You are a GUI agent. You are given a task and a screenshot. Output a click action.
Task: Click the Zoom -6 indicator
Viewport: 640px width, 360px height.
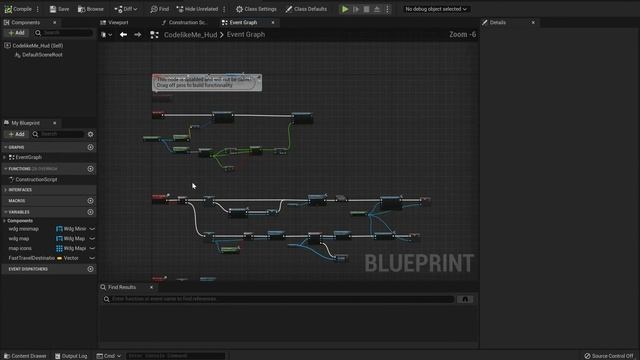[462, 34]
